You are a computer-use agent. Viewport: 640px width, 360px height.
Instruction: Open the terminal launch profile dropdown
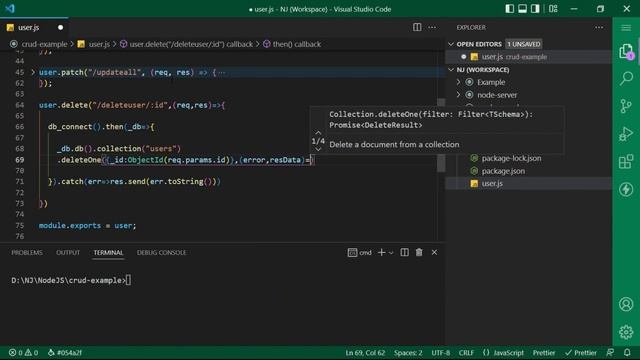point(391,253)
